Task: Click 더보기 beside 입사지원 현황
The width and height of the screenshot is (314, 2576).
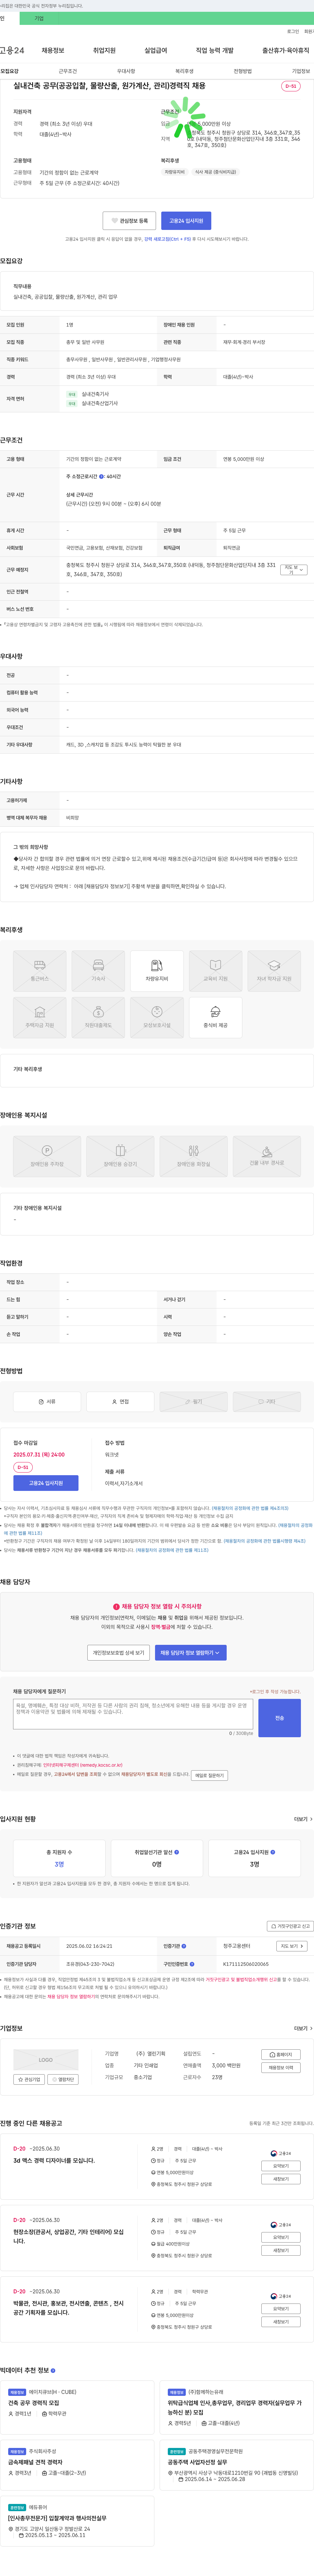Action: (x=303, y=1819)
